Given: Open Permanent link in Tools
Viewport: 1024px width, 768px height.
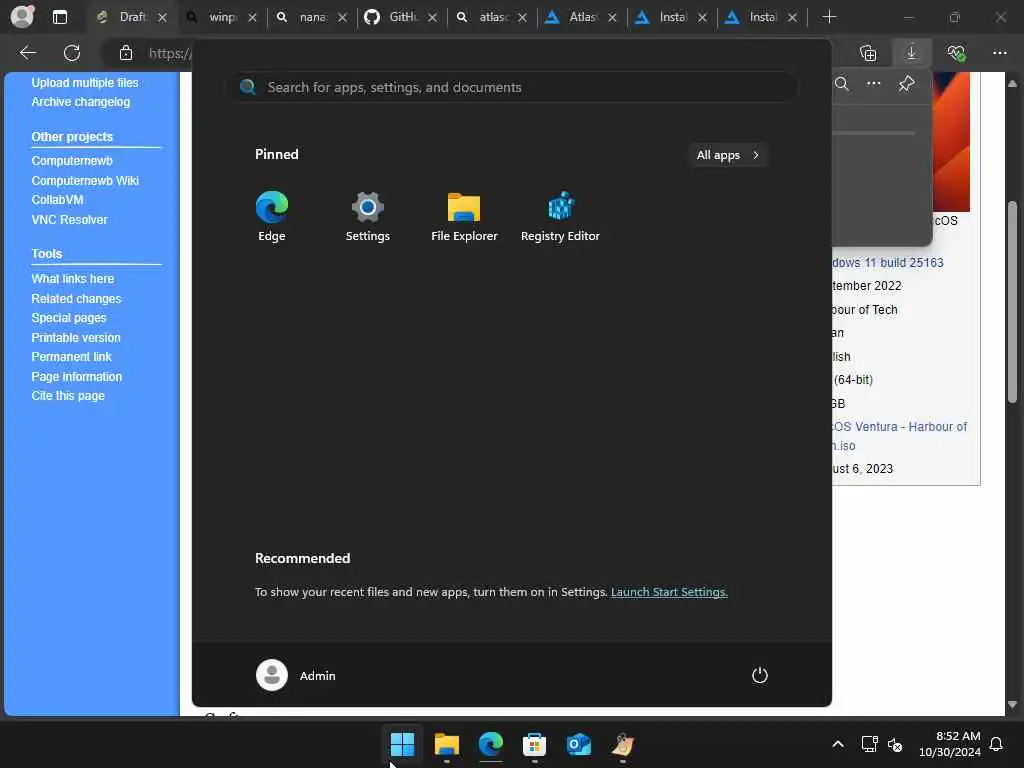Looking at the screenshot, I should point(71,357).
